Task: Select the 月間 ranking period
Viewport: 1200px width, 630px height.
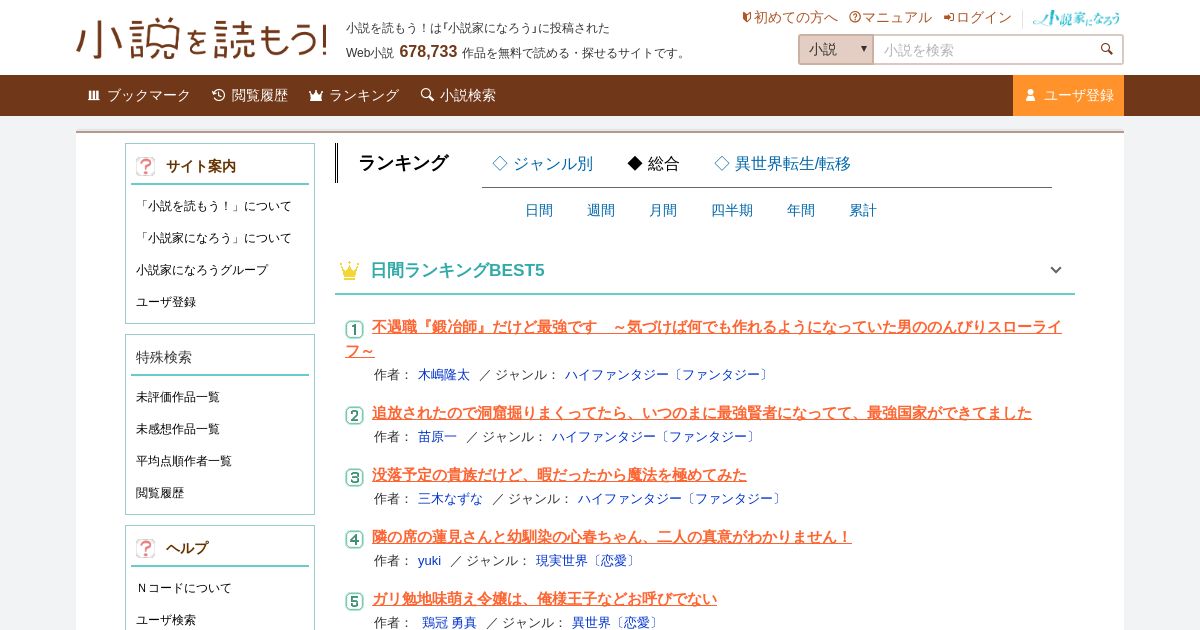Action: tap(663, 210)
